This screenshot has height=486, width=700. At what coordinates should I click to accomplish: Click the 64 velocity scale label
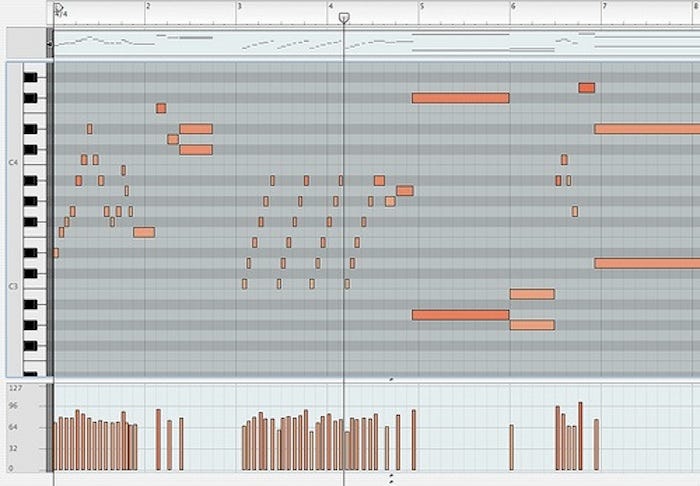click(13, 427)
